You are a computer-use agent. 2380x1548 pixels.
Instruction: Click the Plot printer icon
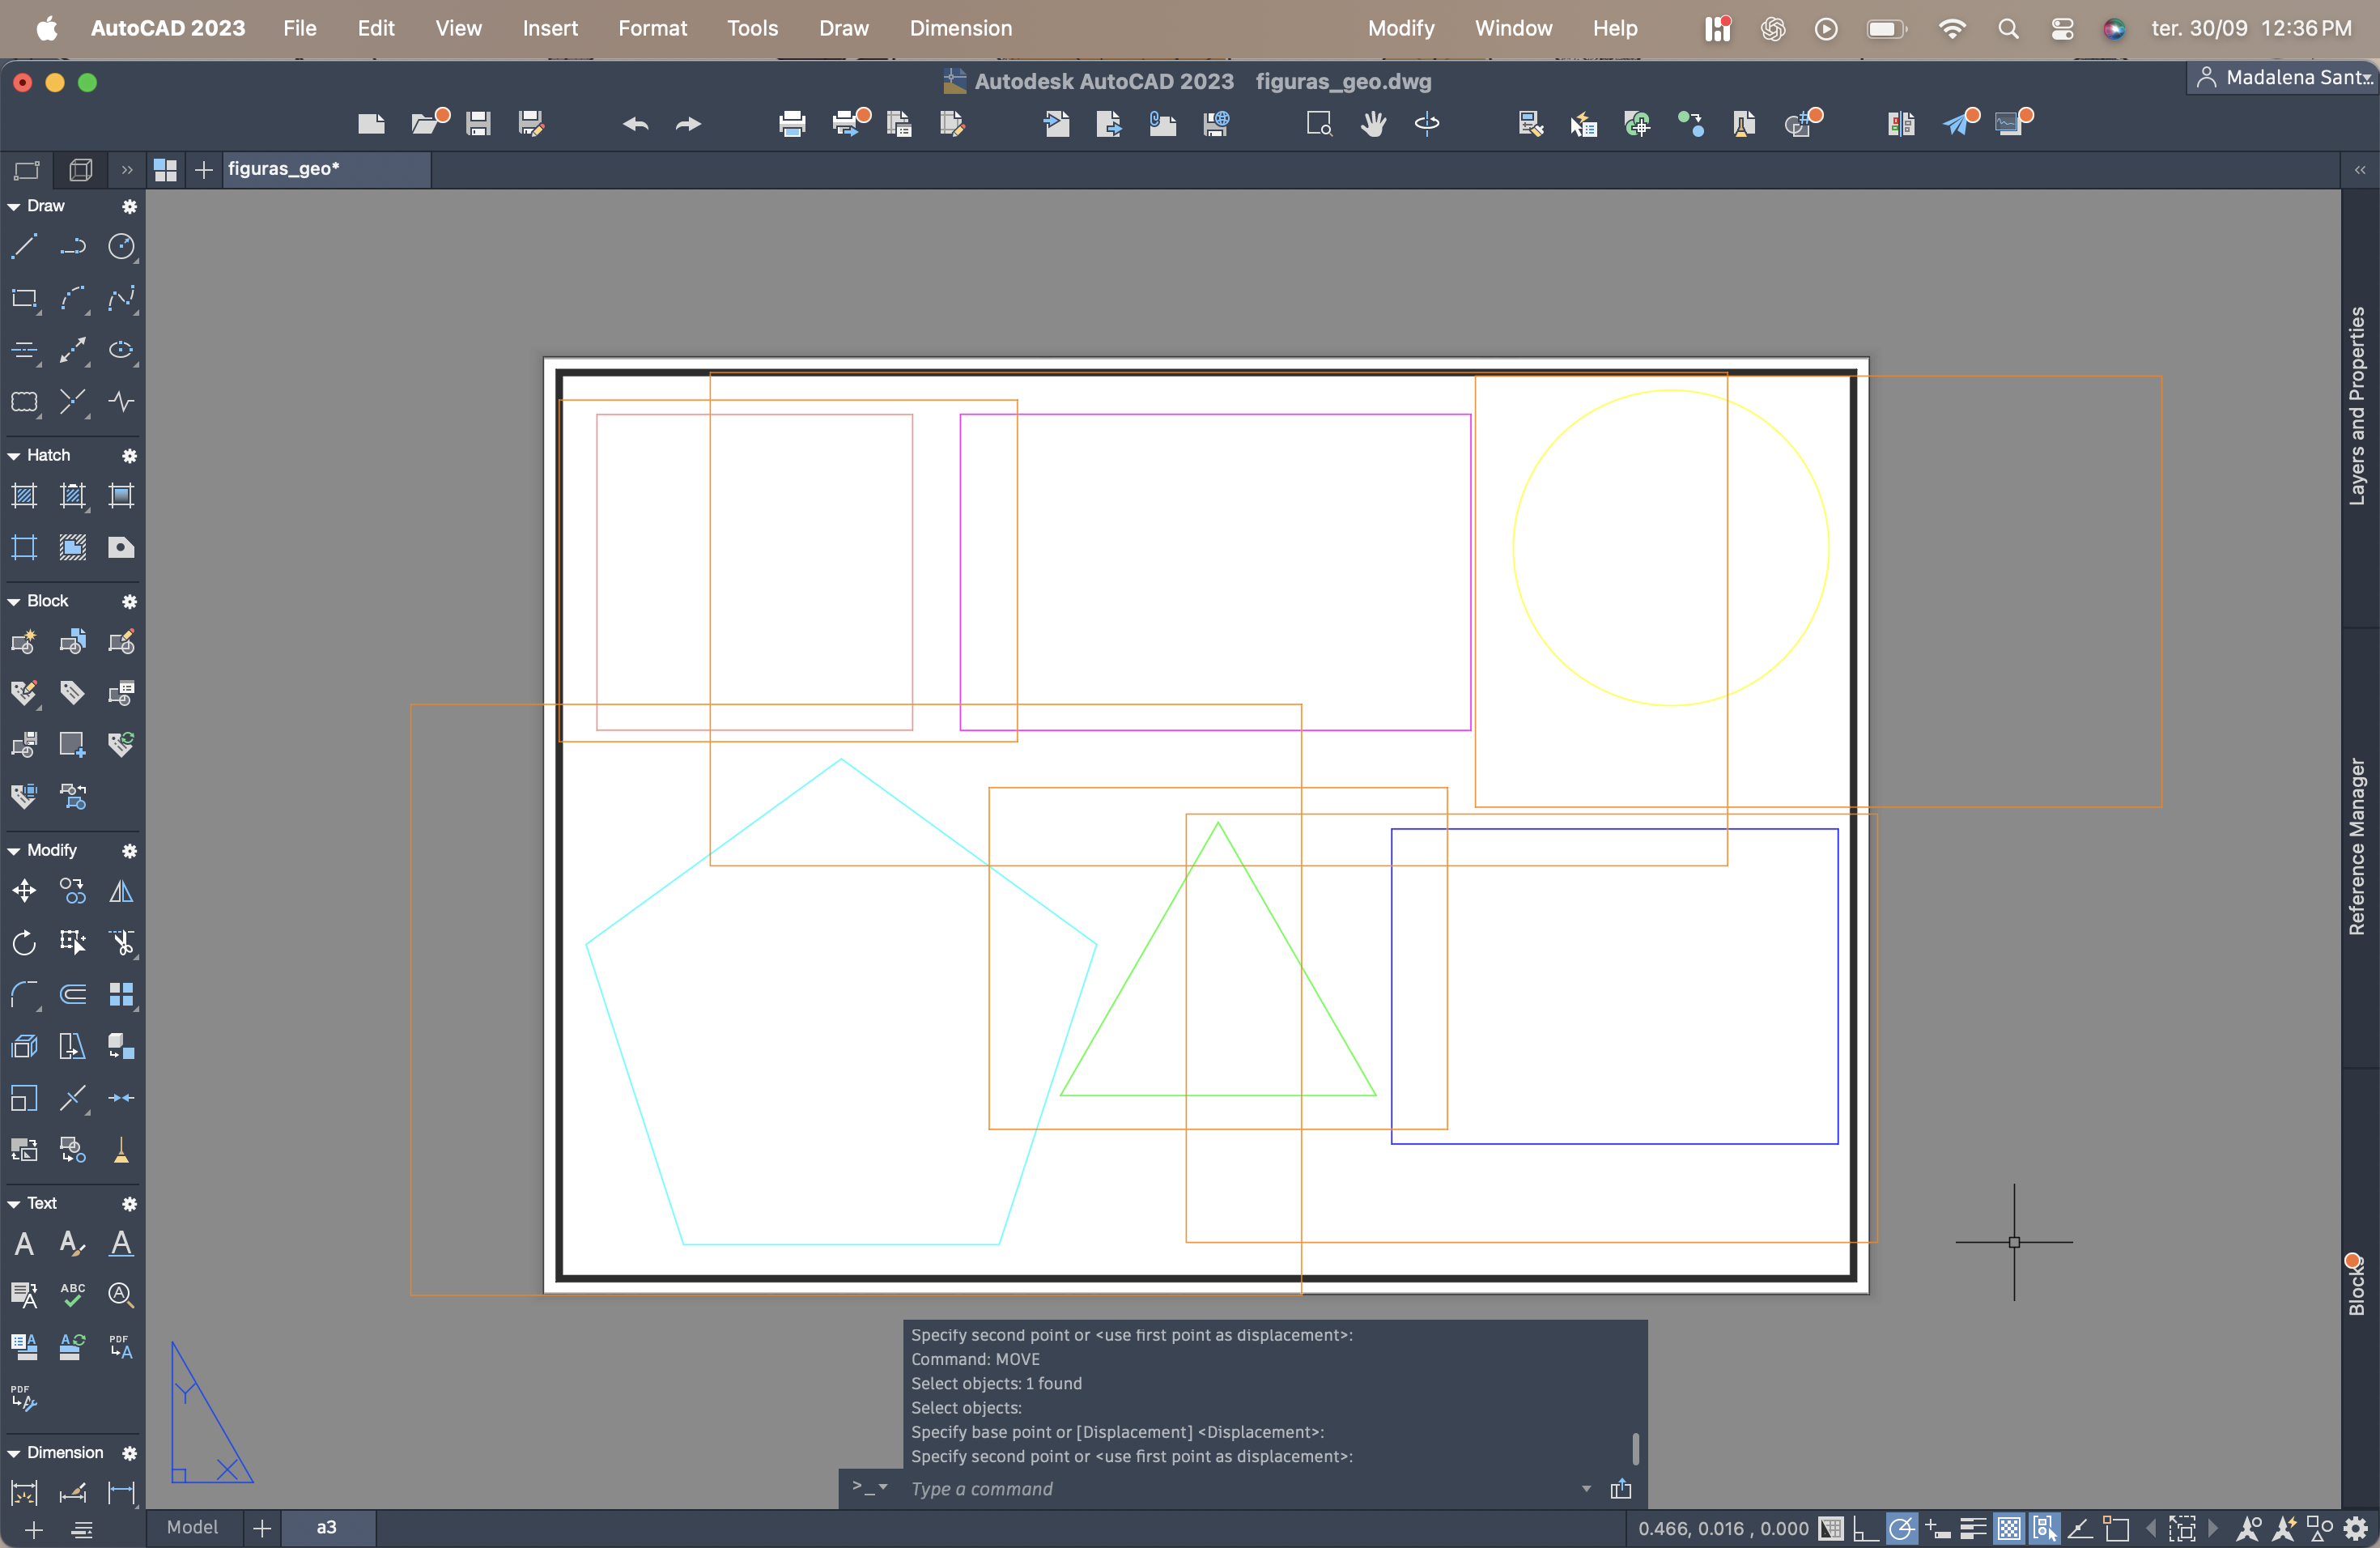pos(791,123)
